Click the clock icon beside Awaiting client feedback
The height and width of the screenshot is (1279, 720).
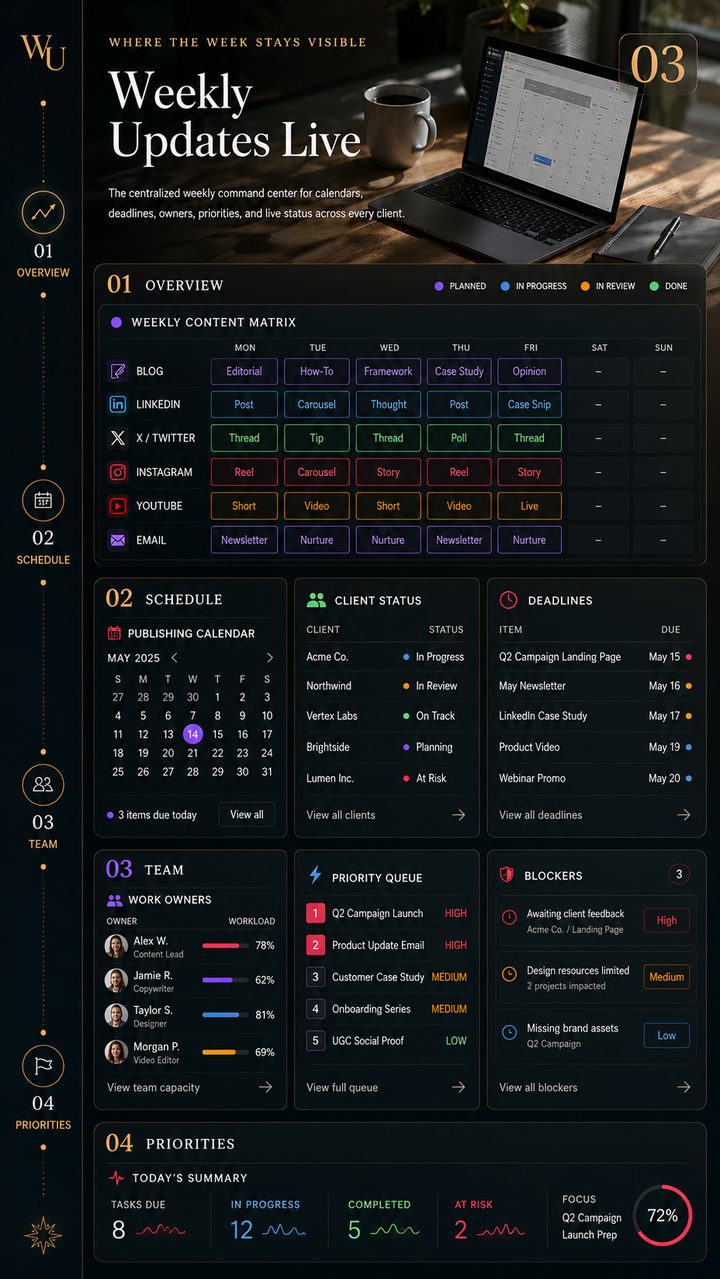coord(509,917)
